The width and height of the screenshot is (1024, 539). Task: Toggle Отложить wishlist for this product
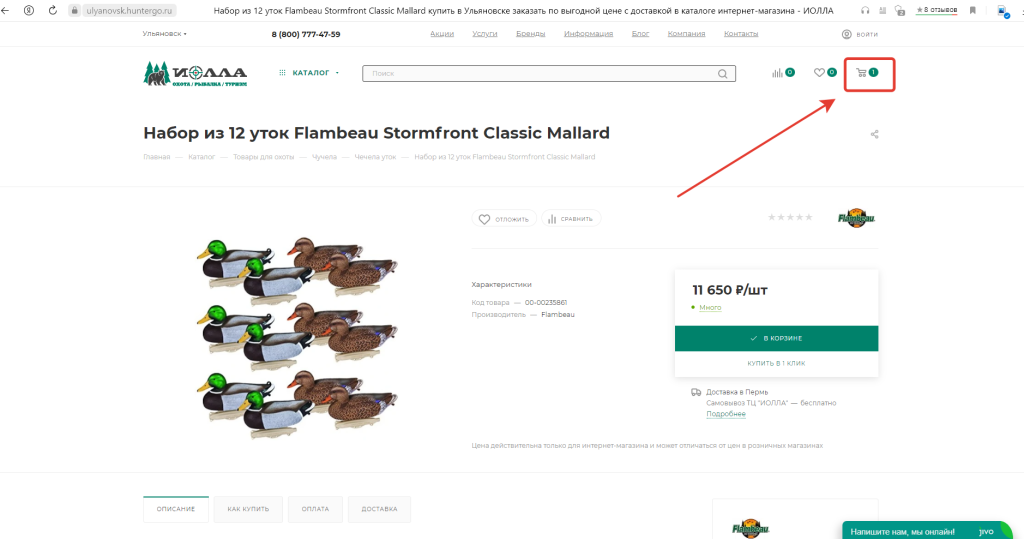[x=504, y=219]
